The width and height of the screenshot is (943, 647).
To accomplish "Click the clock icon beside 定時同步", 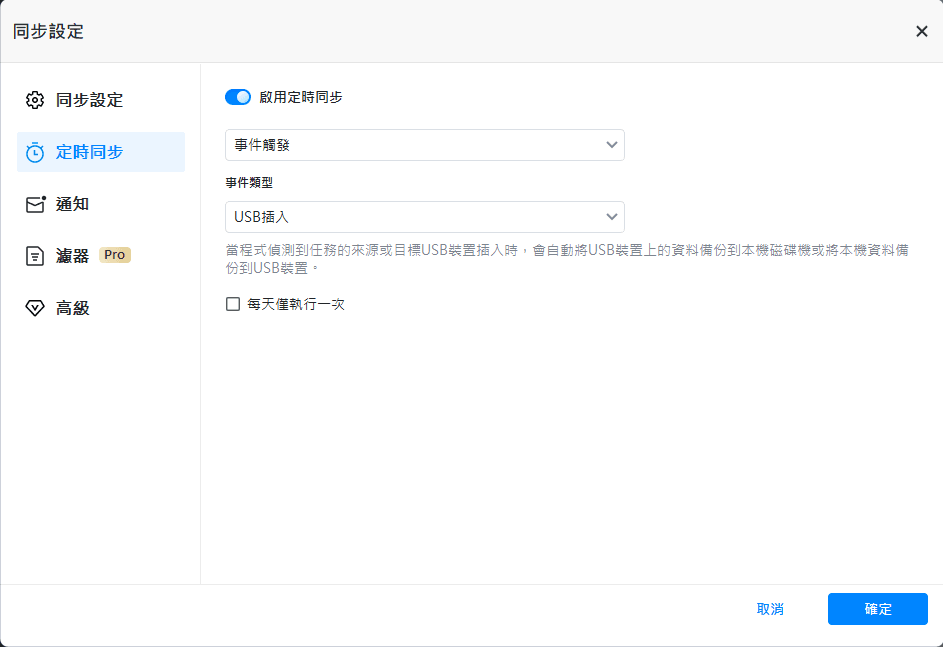I will pyautogui.click(x=35, y=152).
